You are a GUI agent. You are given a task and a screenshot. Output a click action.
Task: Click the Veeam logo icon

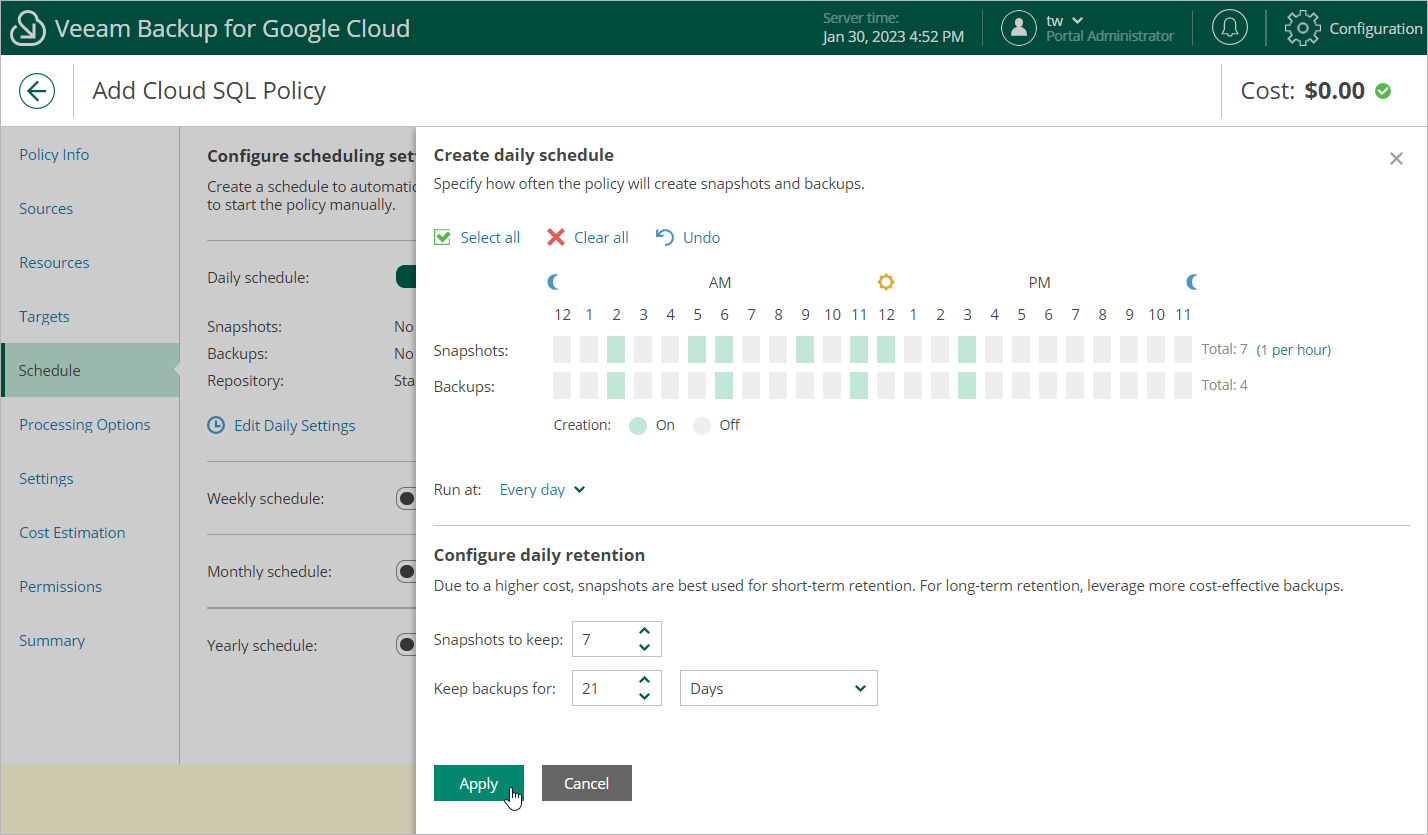click(28, 28)
